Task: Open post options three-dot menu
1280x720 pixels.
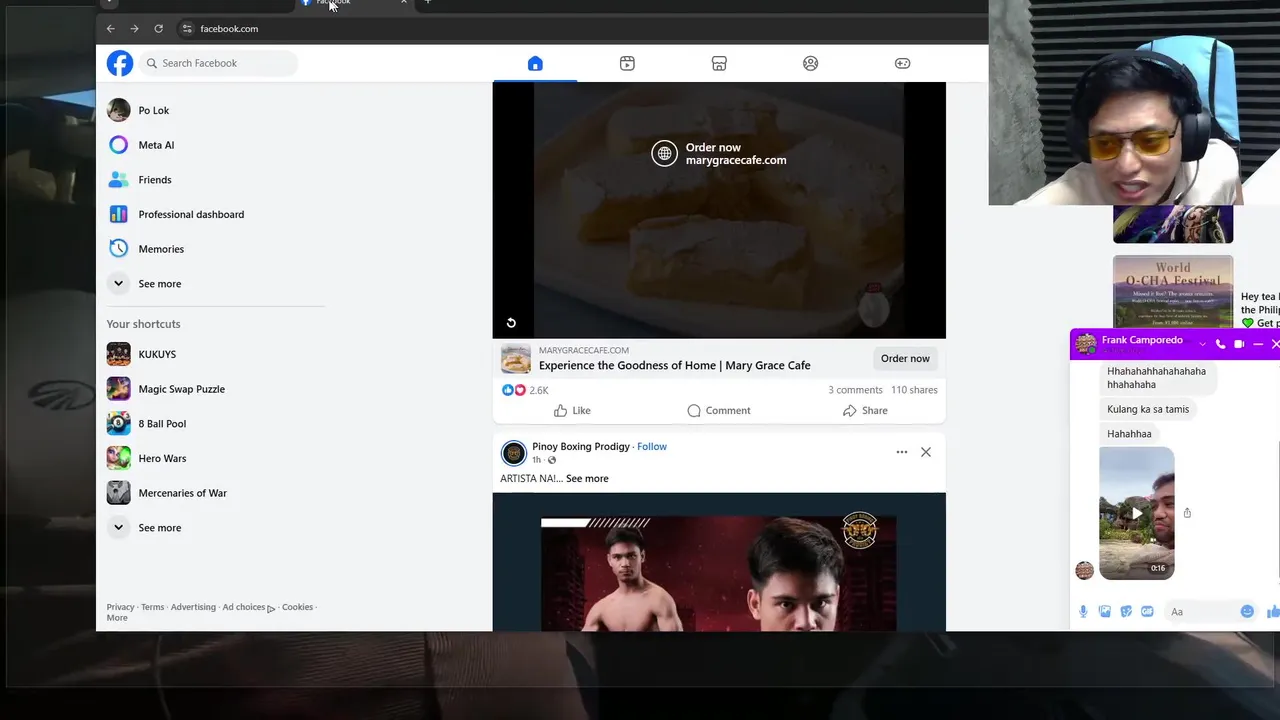Action: [x=902, y=452]
